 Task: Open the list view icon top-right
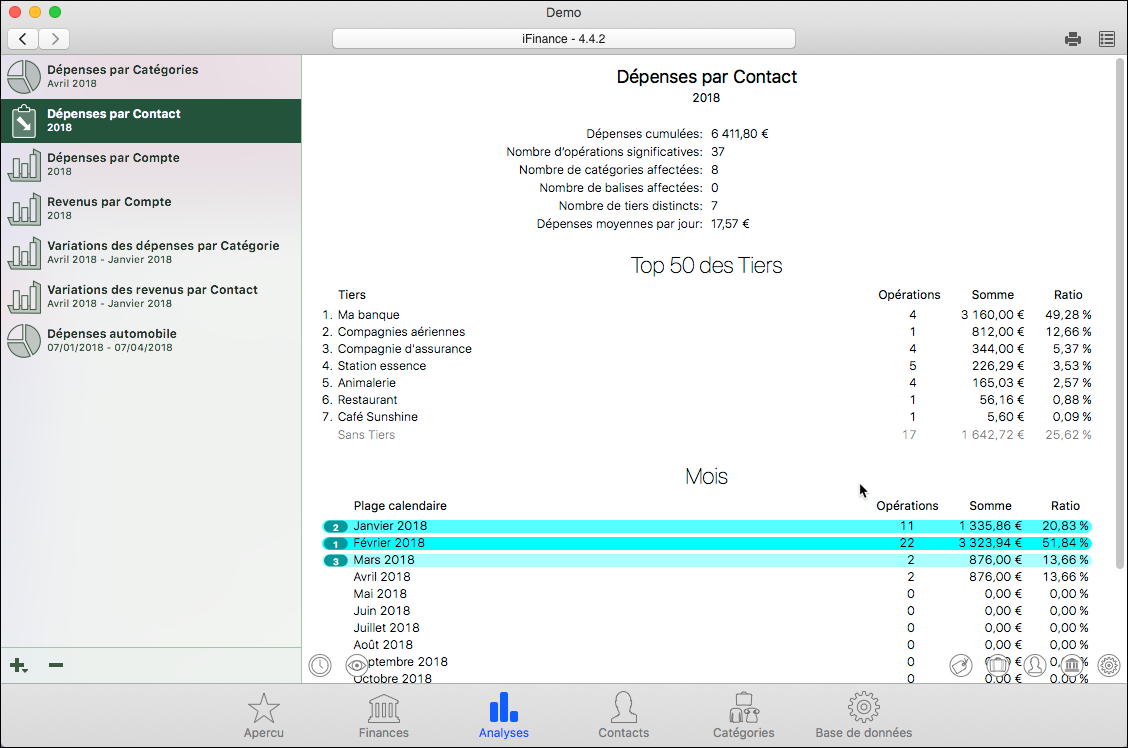tap(1107, 39)
